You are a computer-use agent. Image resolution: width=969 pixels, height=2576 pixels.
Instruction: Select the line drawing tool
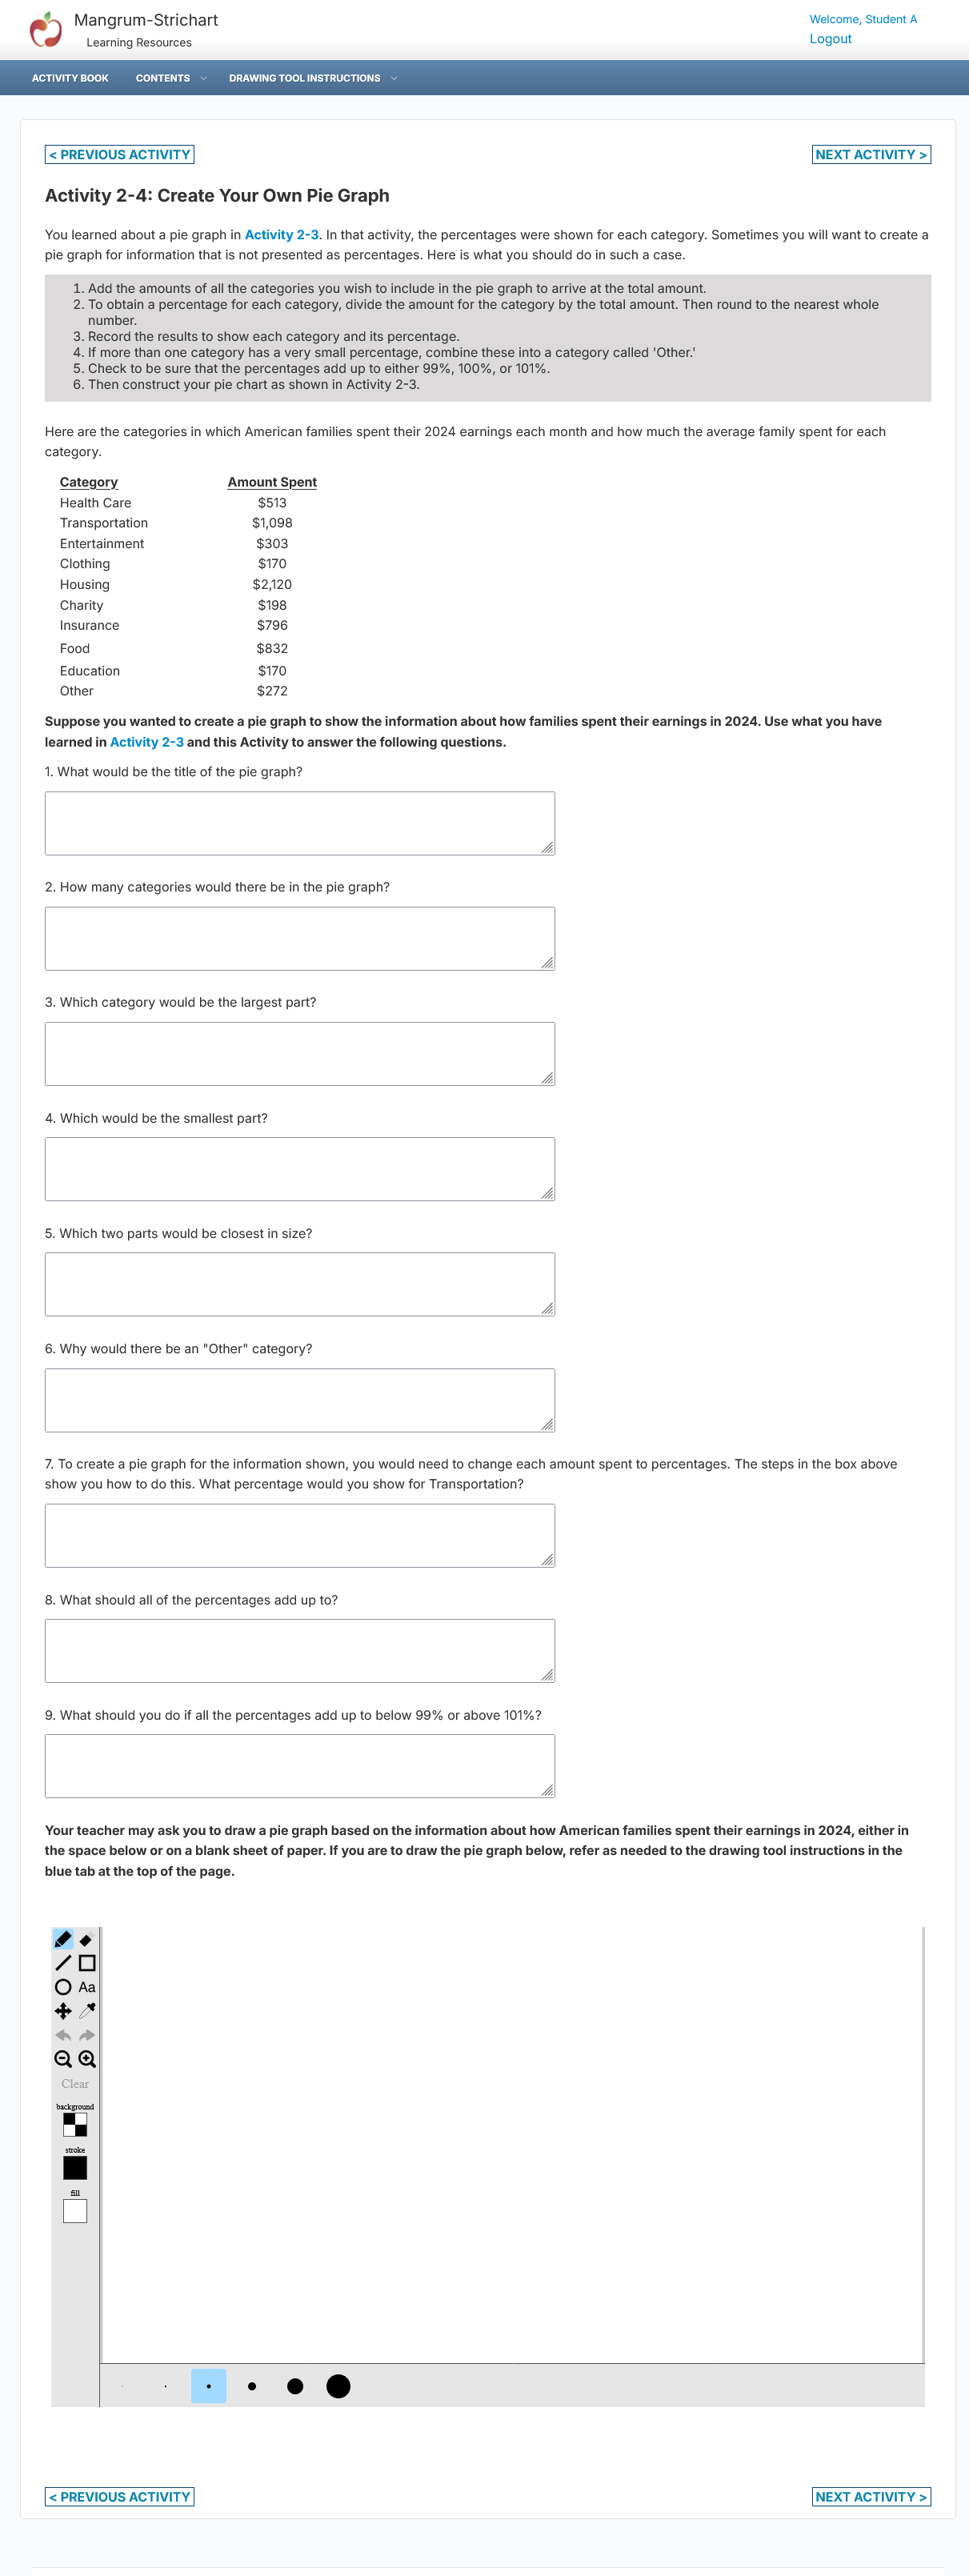click(63, 1963)
